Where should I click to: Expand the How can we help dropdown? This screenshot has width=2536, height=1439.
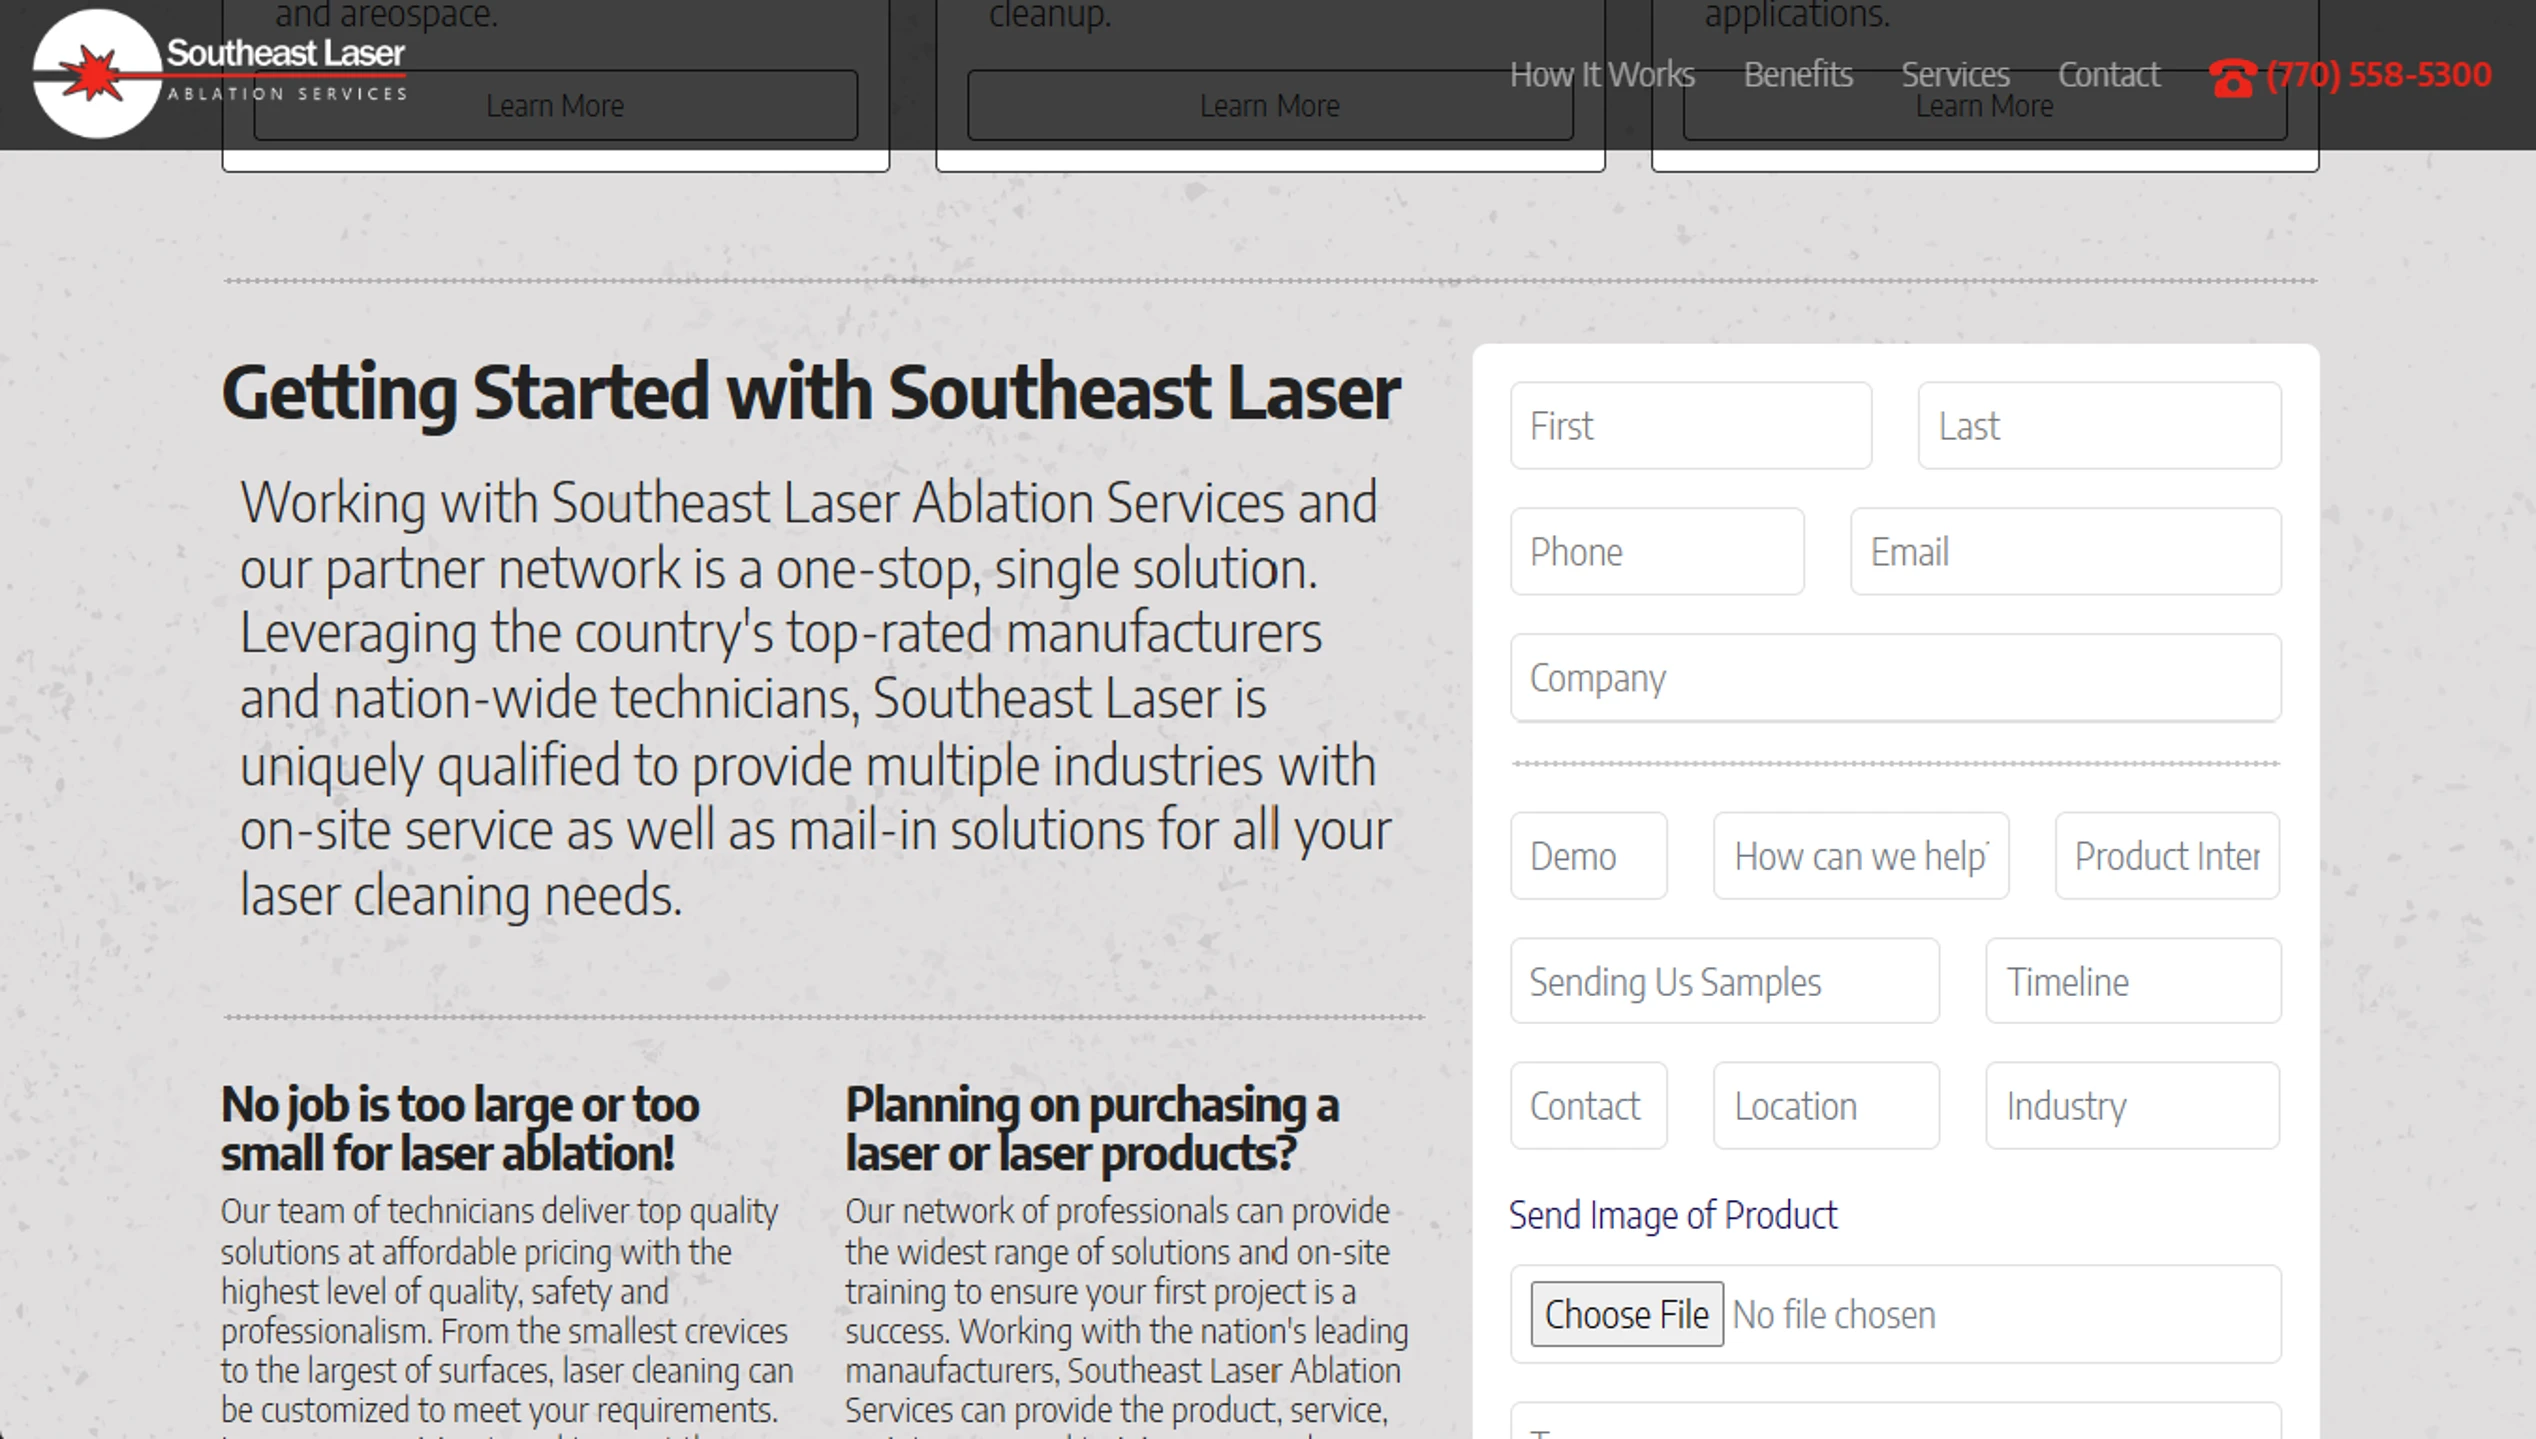click(x=1860, y=855)
